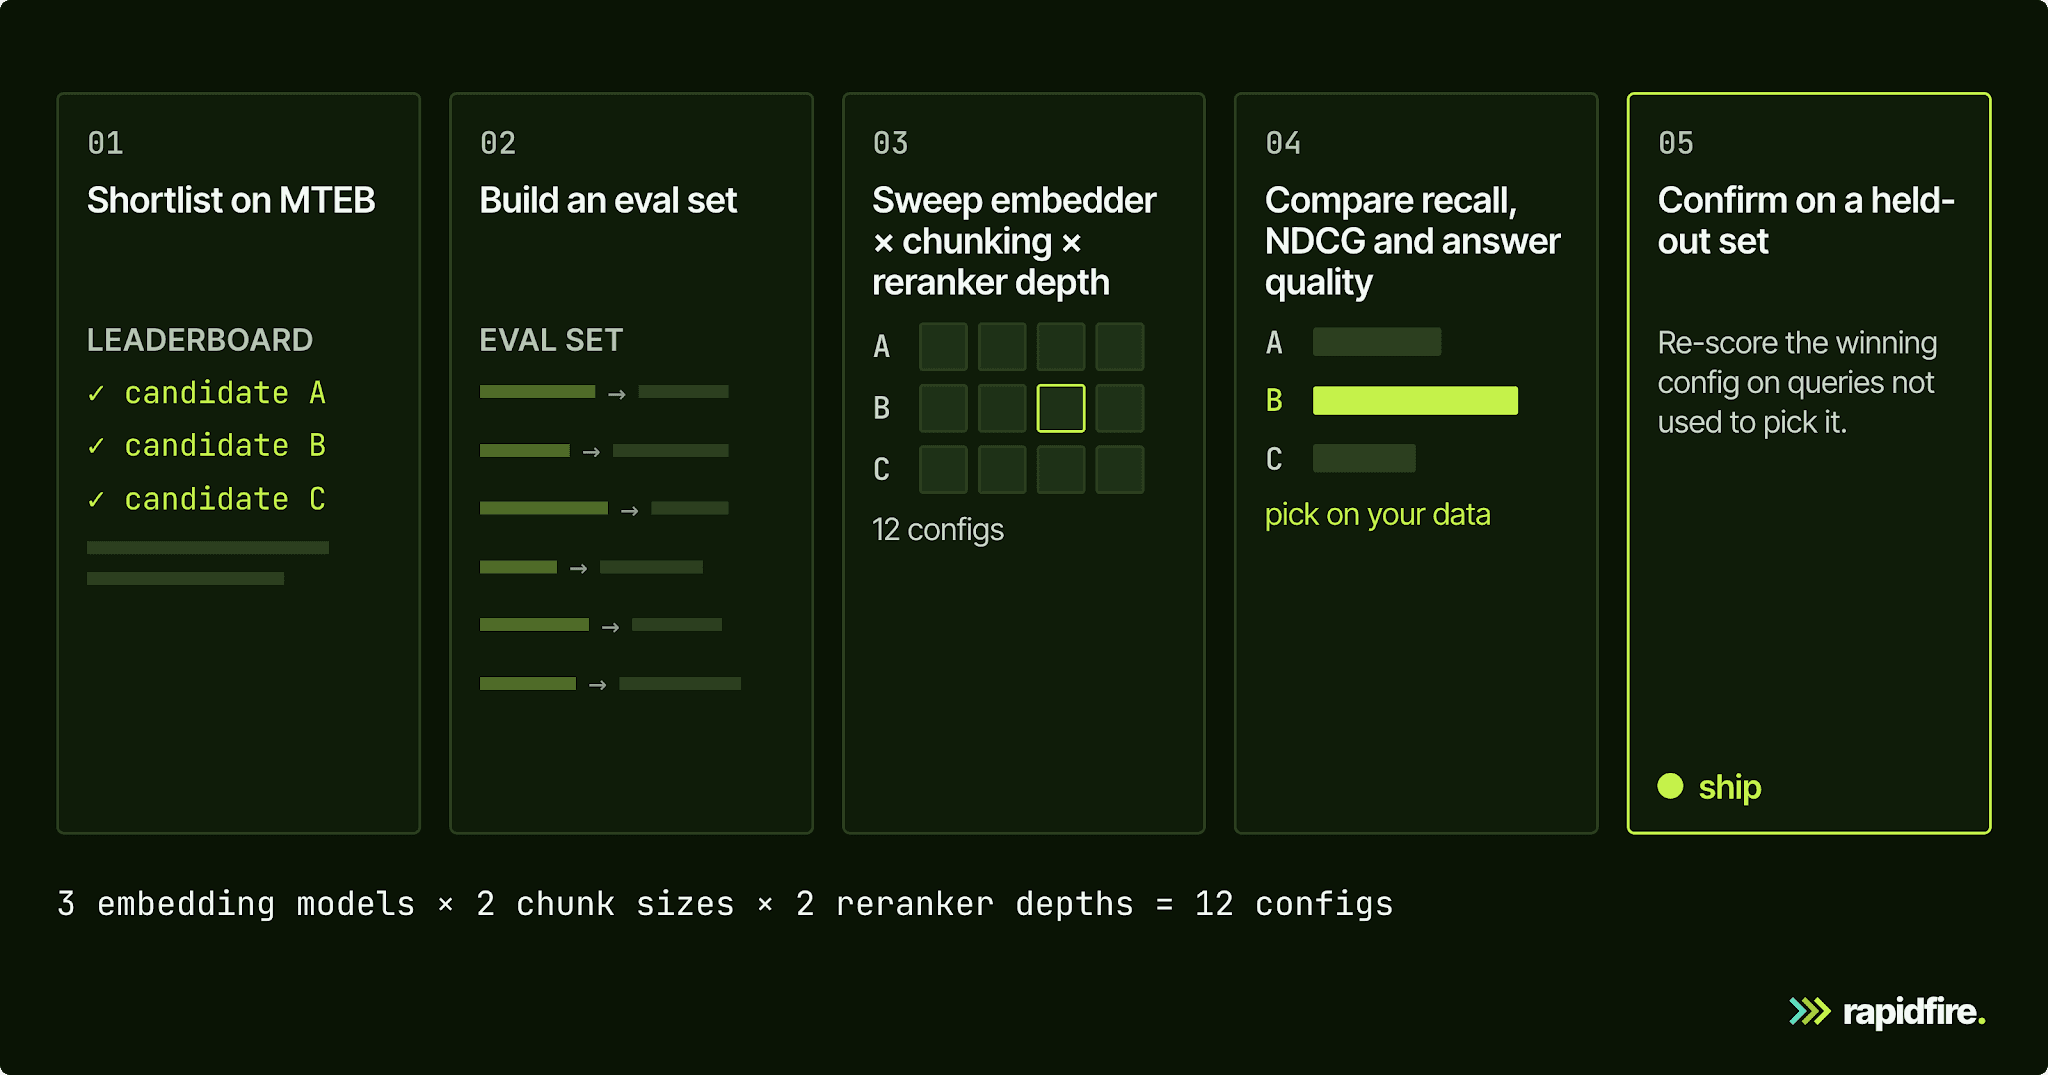Image resolution: width=2048 pixels, height=1075 pixels.
Task: Select the "candidate B" leaderboard entry
Action: [x=225, y=445]
